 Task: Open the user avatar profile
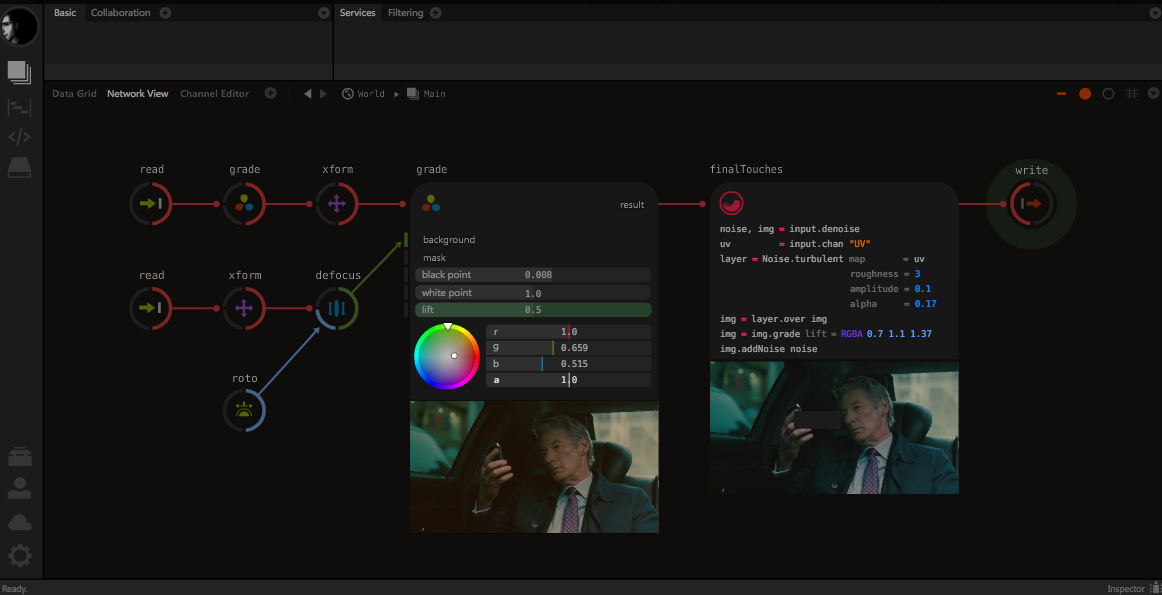[20, 25]
